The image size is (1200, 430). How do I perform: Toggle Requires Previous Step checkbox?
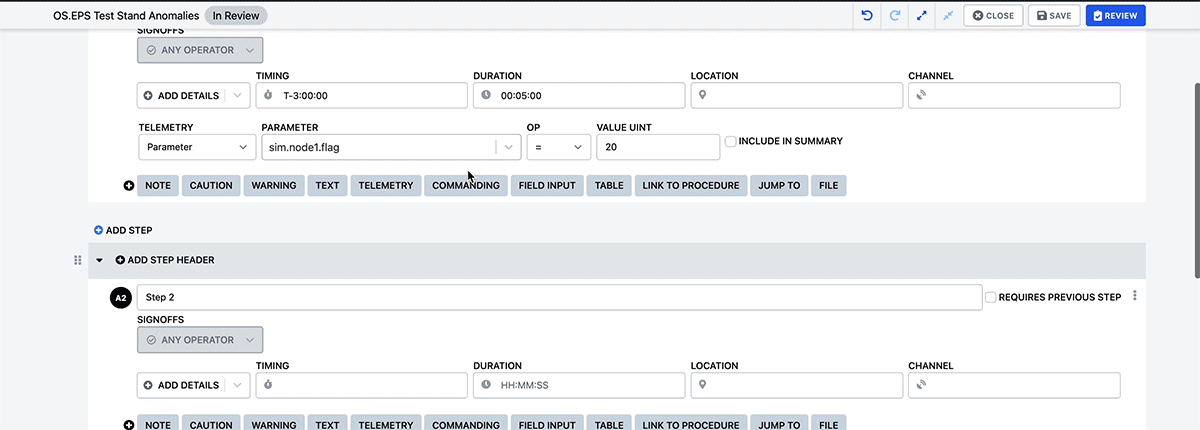pyautogui.click(x=991, y=297)
